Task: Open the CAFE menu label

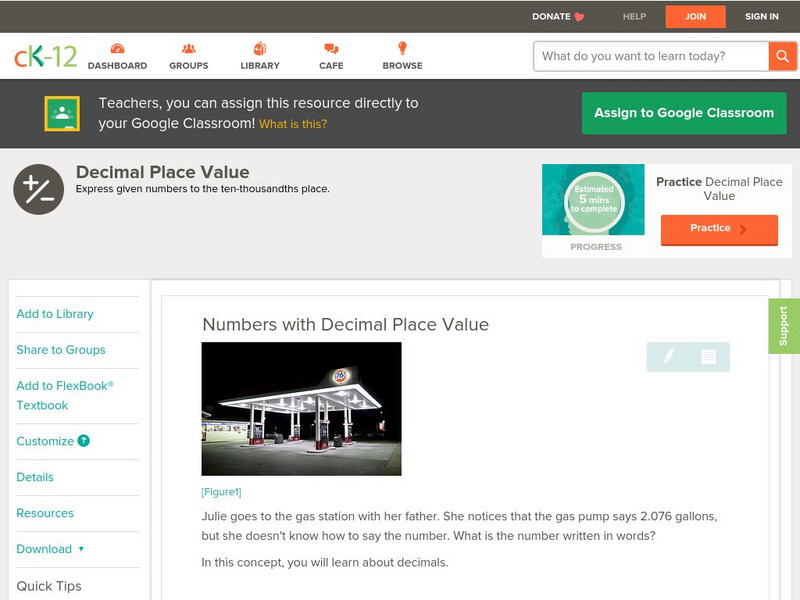Action: pos(331,66)
